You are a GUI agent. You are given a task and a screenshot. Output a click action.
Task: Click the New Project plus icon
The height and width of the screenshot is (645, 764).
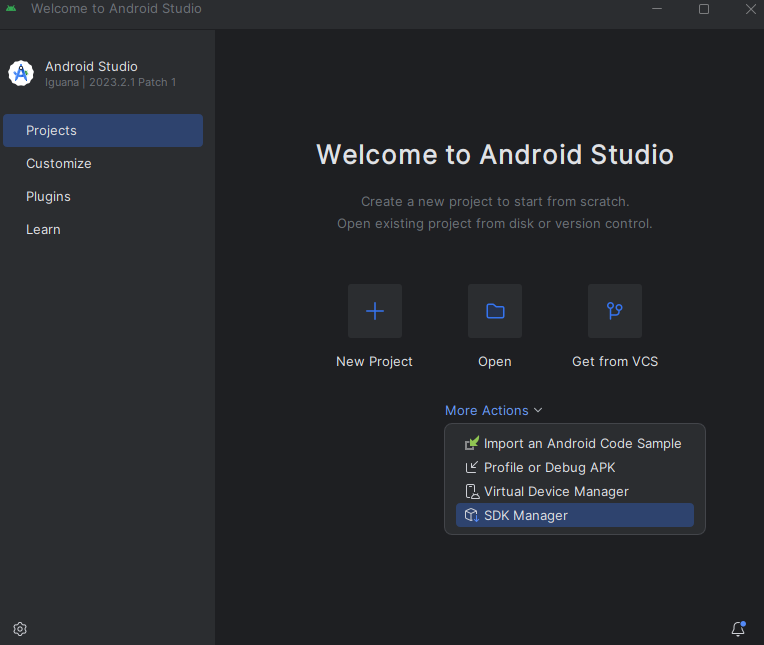point(375,311)
